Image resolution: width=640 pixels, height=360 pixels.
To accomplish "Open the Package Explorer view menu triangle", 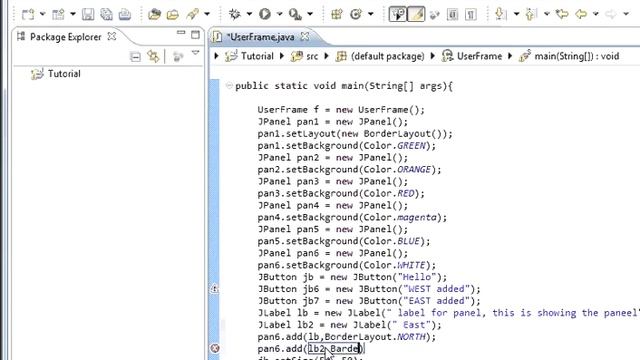I will pyautogui.click(x=196, y=53).
